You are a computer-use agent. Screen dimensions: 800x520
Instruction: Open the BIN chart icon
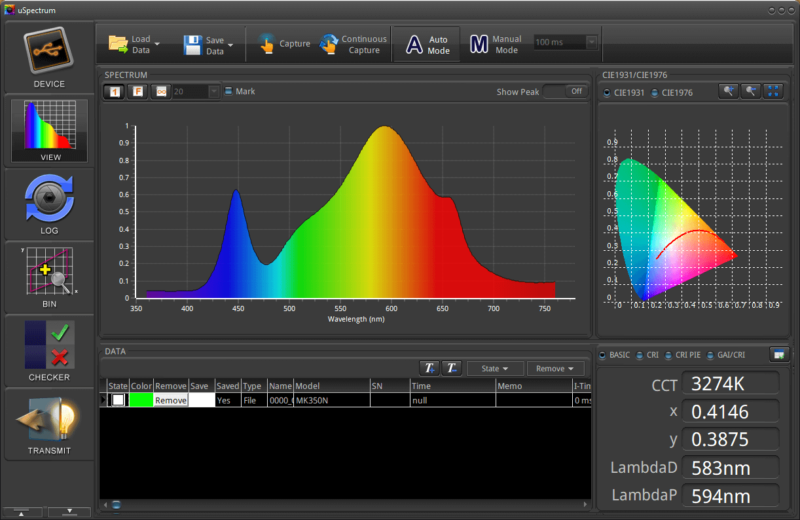49,270
